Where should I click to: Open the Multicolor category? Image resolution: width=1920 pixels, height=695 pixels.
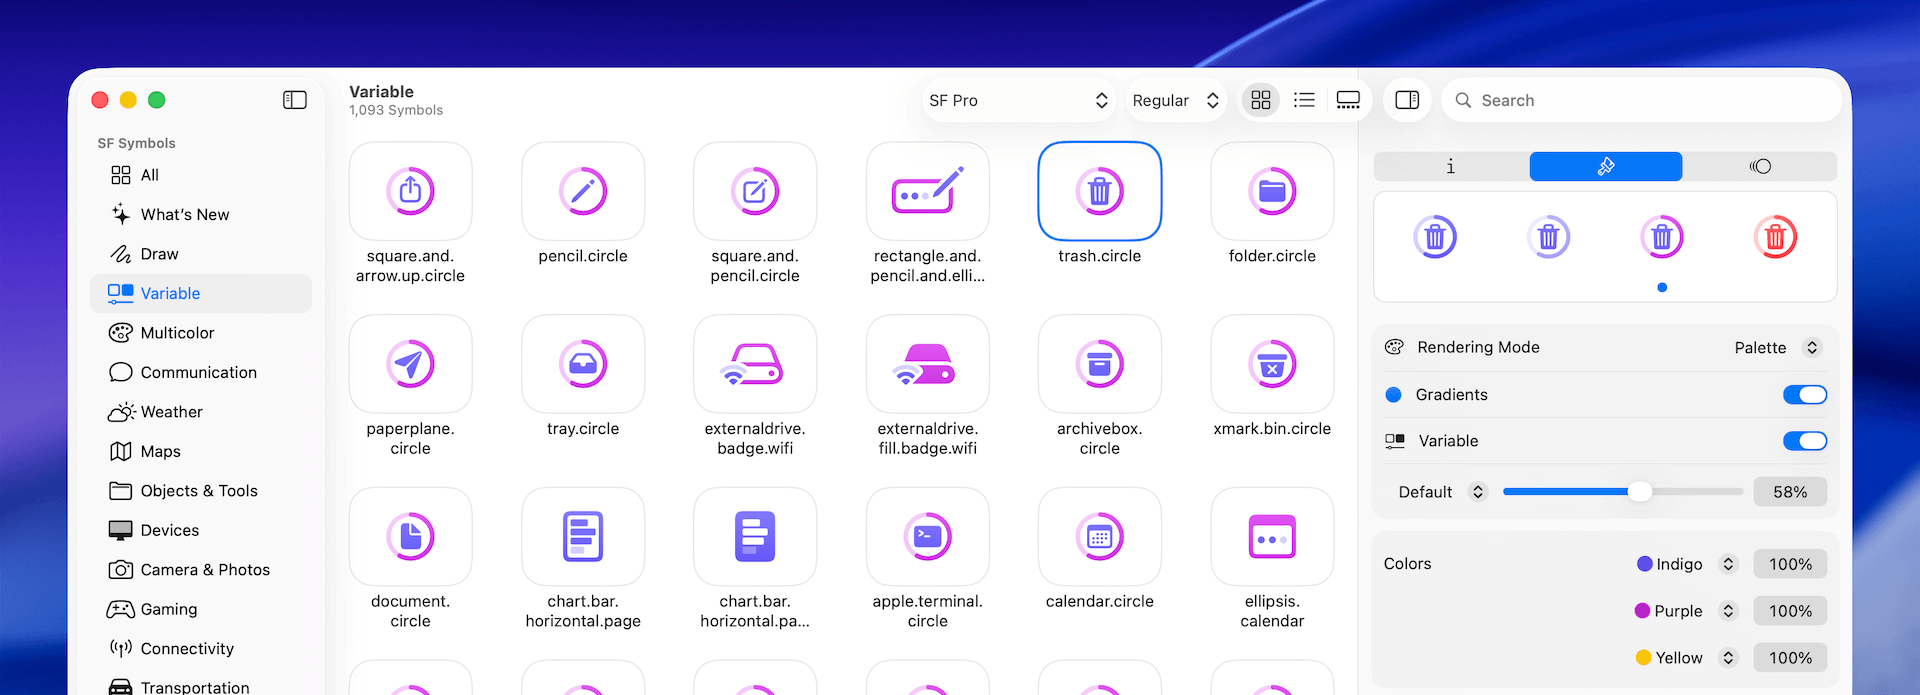pos(177,333)
